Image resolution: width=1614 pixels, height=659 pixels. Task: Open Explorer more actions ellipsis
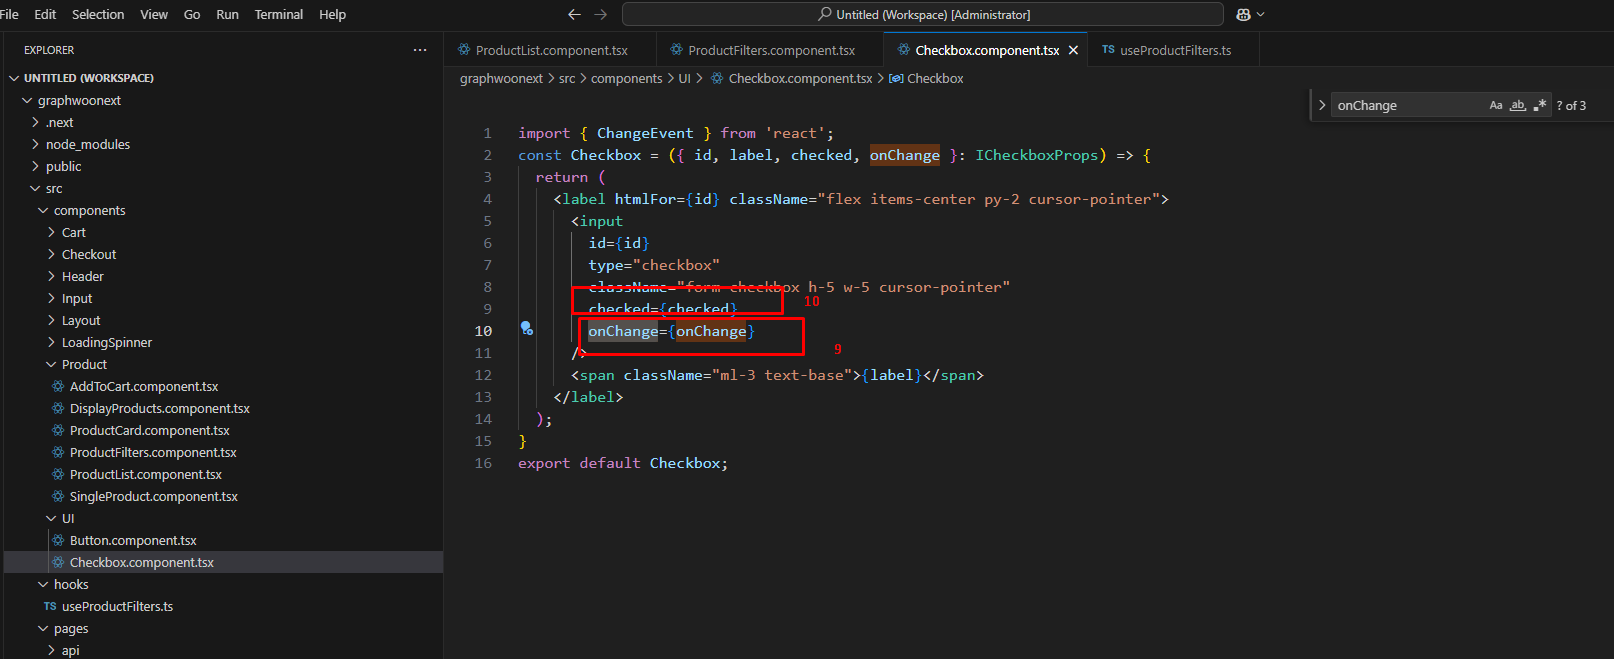420,50
